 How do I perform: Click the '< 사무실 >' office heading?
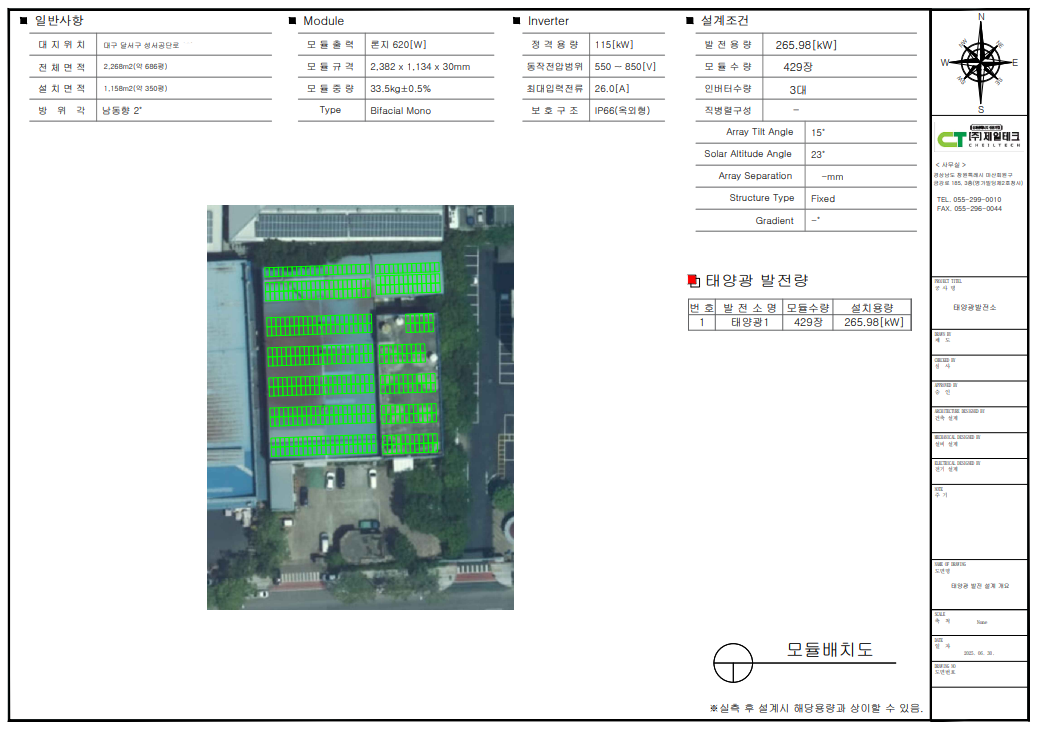click(x=951, y=164)
